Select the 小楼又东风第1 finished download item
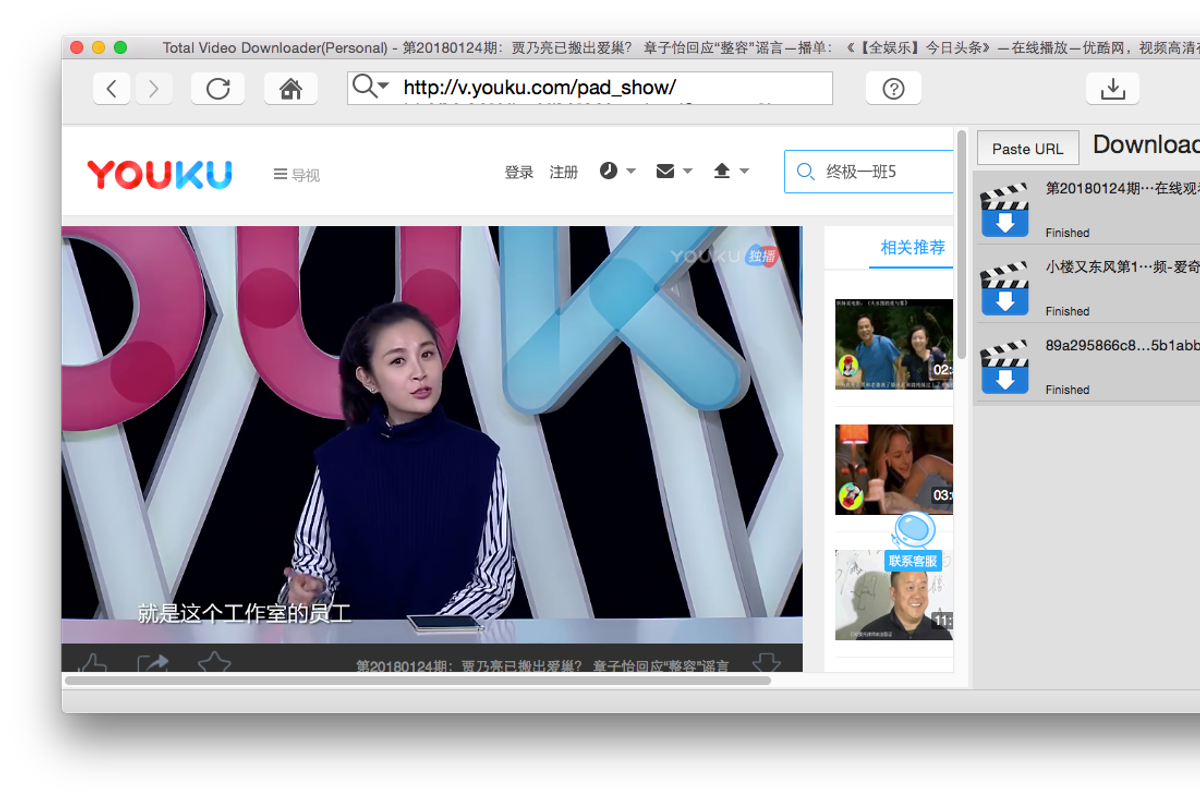Image resolution: width=1200 pixels, height=800 pixels. (x=1087, y=284)
